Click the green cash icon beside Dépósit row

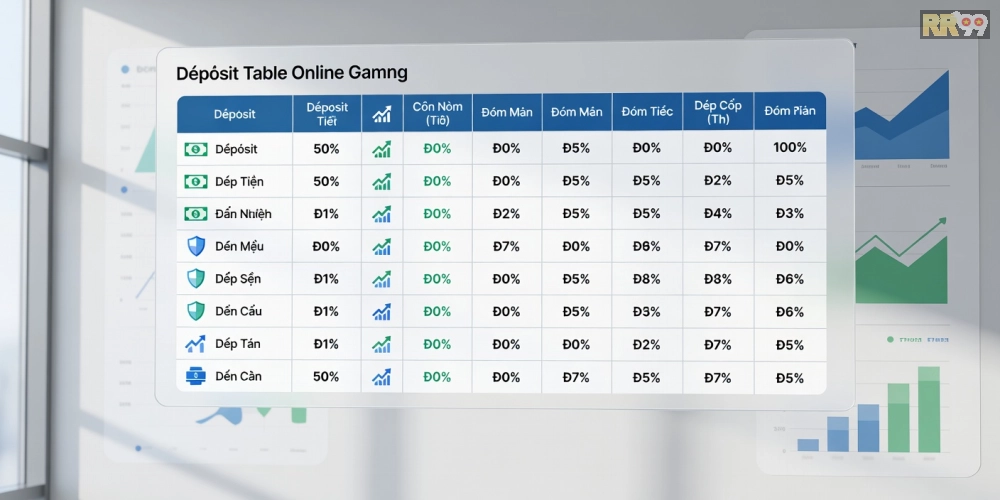pos(195,149)
